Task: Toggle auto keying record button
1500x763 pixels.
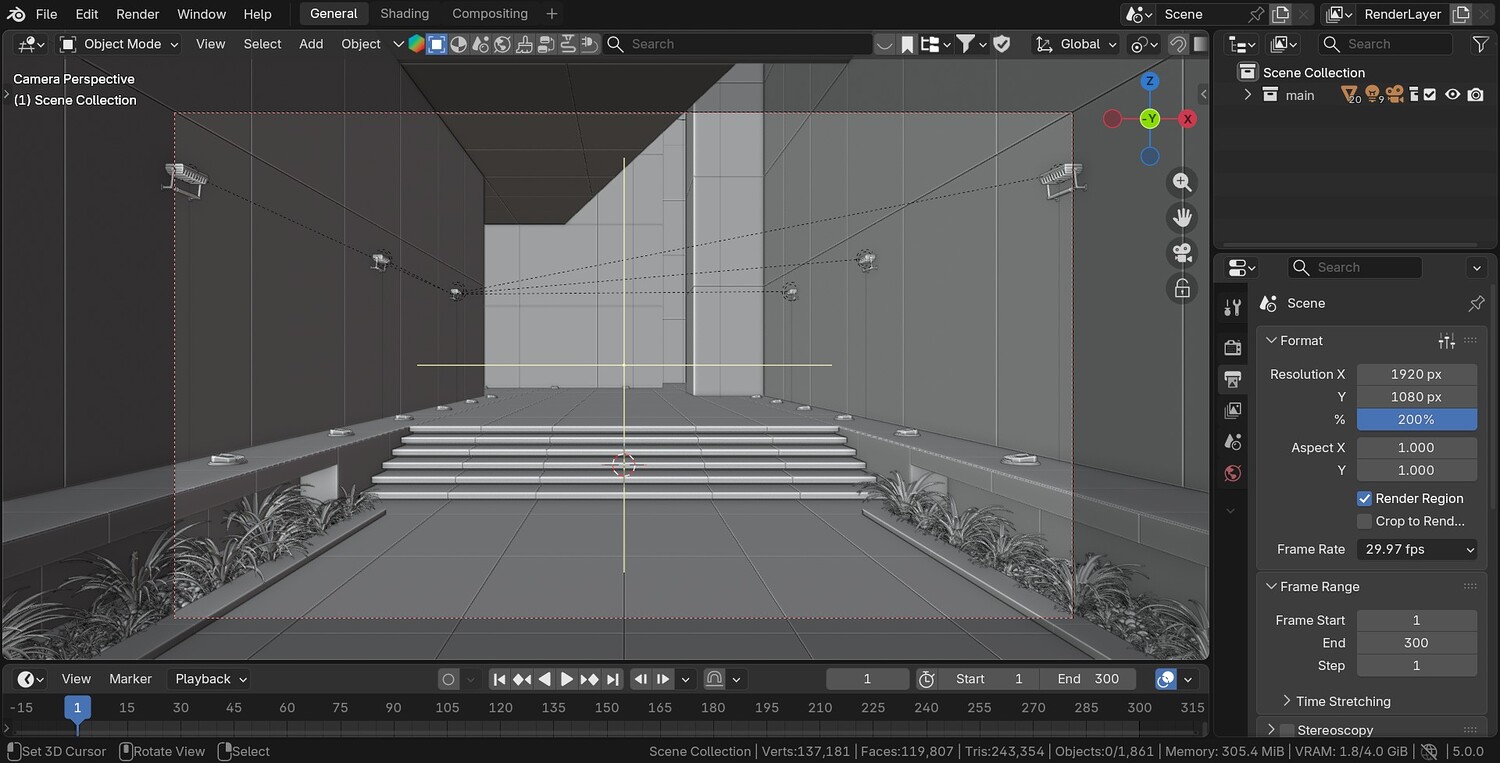Action: (448, 679)
